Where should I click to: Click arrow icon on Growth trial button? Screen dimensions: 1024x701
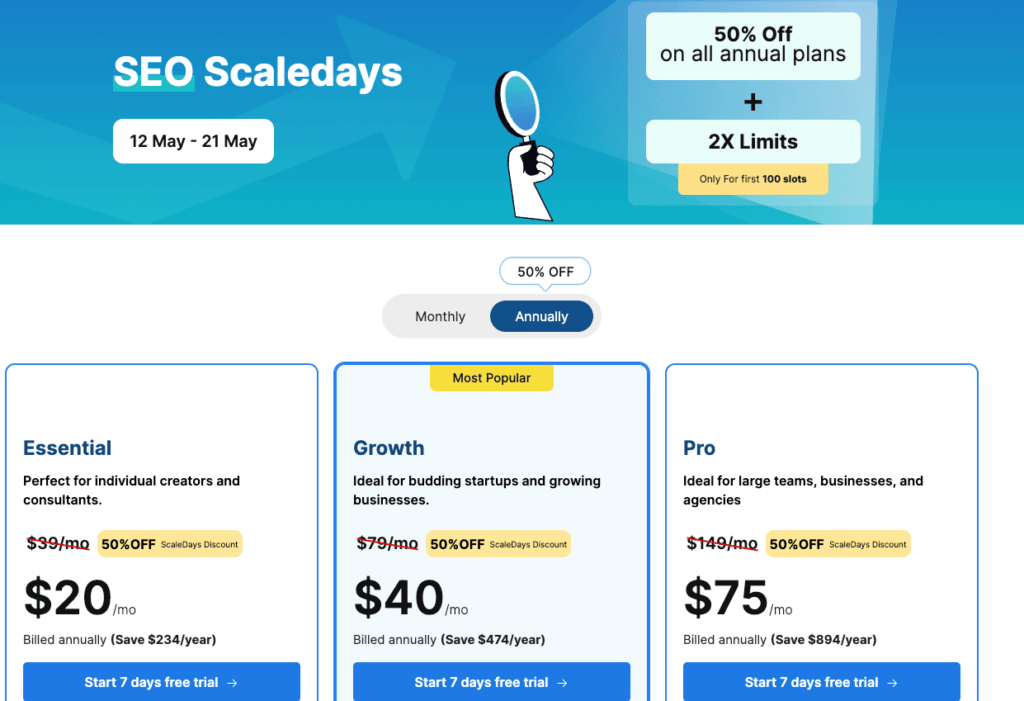click(x=562, y=683)
